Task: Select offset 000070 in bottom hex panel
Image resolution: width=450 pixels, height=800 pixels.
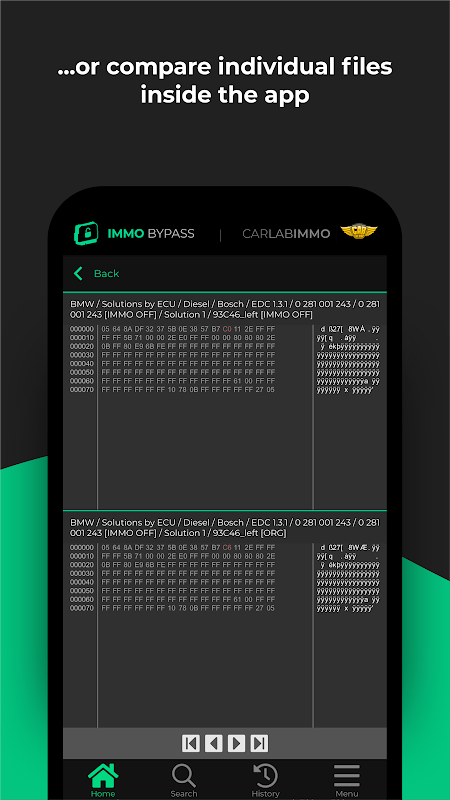Action: [82, 608]
